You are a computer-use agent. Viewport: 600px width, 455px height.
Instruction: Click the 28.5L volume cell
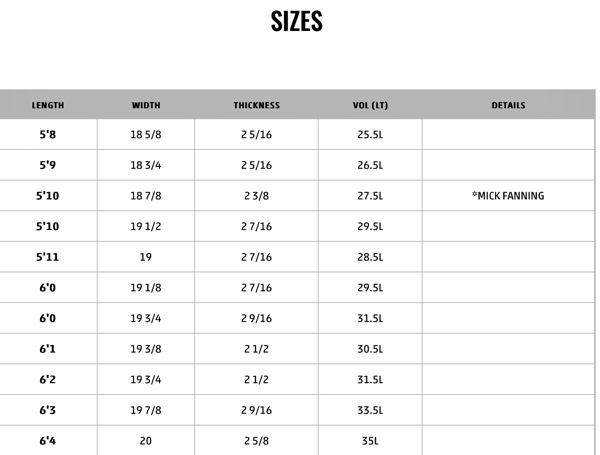[370, 257]
